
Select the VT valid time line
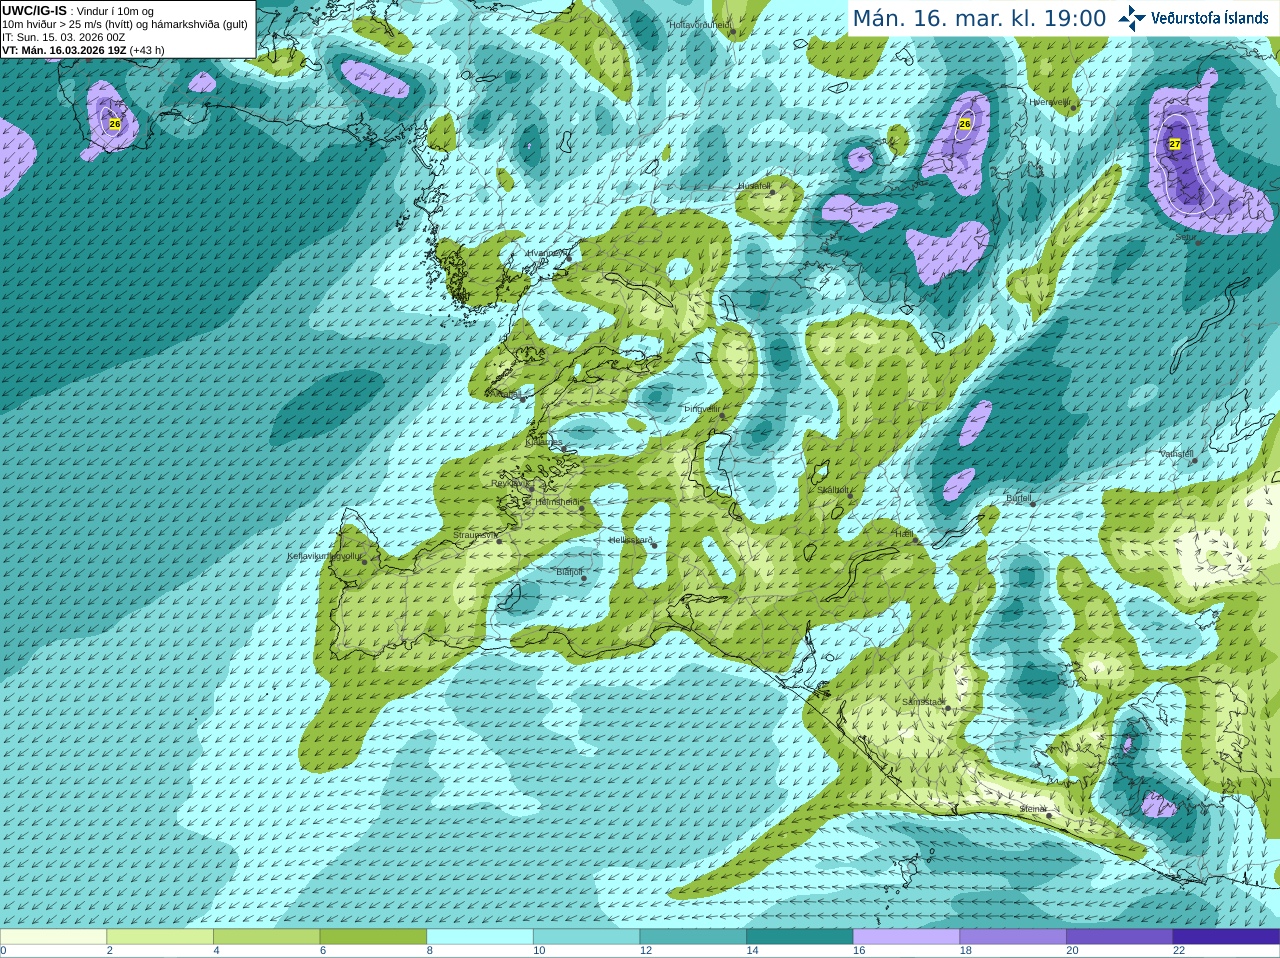pyautogui.click(x=83, y=50)
